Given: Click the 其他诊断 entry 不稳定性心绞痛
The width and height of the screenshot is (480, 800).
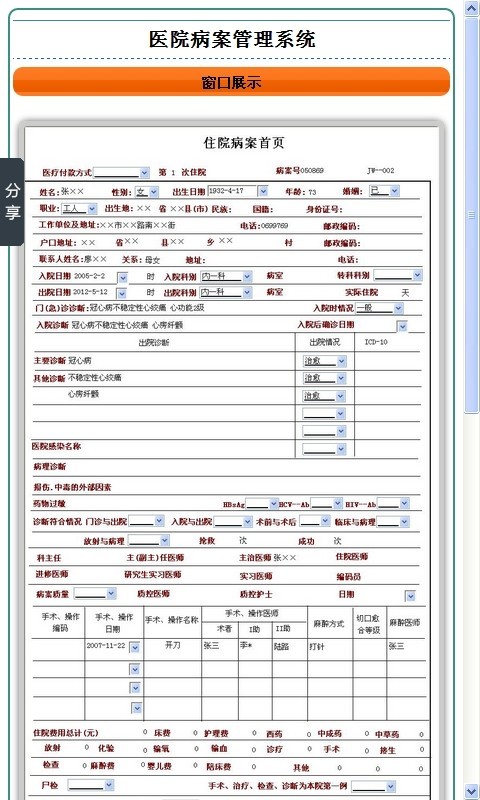Looking at the screenshot, I should click(94, 378).
